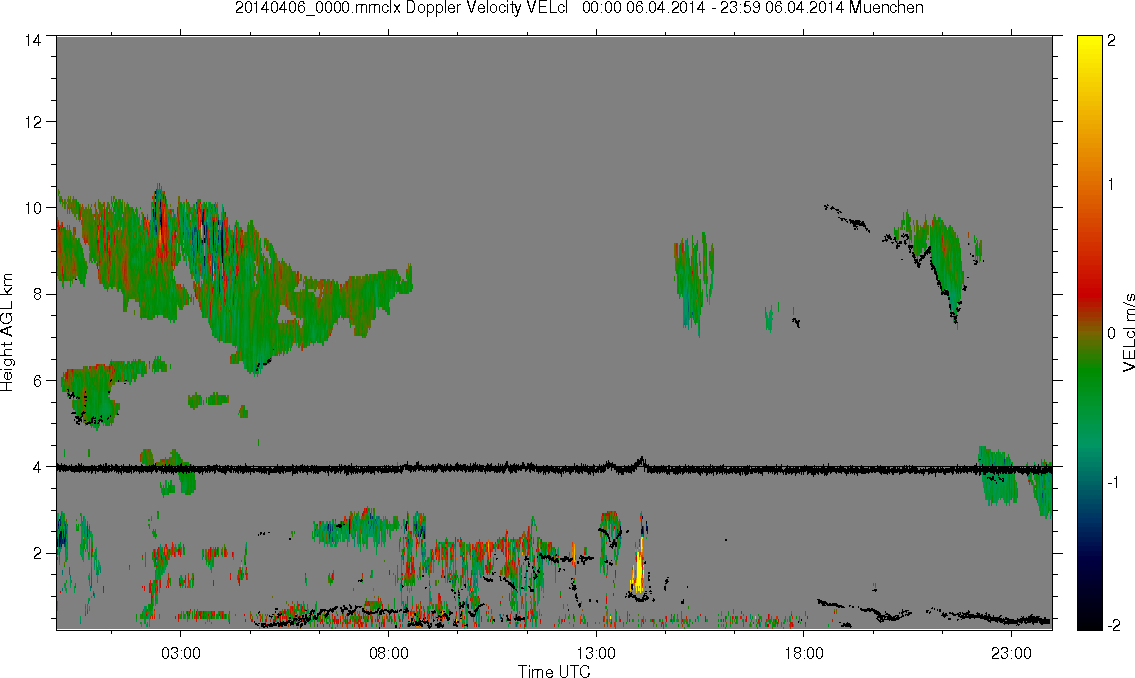Click the plot title mentioning Doppler Velocity VELcl
The image size is (1135, 678).
click(x=579, y=8)
